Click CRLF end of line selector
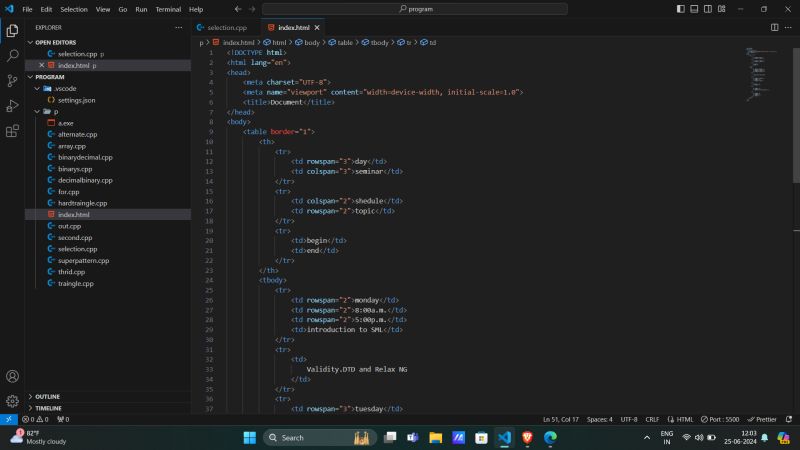The image size is (800, 450). [x=652, y=419]
